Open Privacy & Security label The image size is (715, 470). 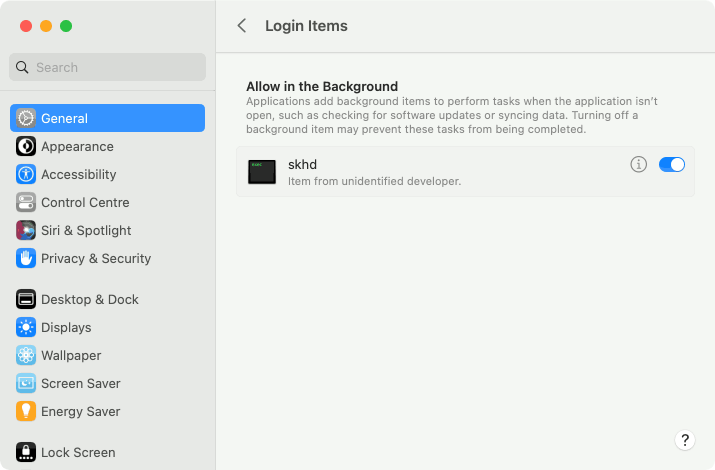coord(96,258)
